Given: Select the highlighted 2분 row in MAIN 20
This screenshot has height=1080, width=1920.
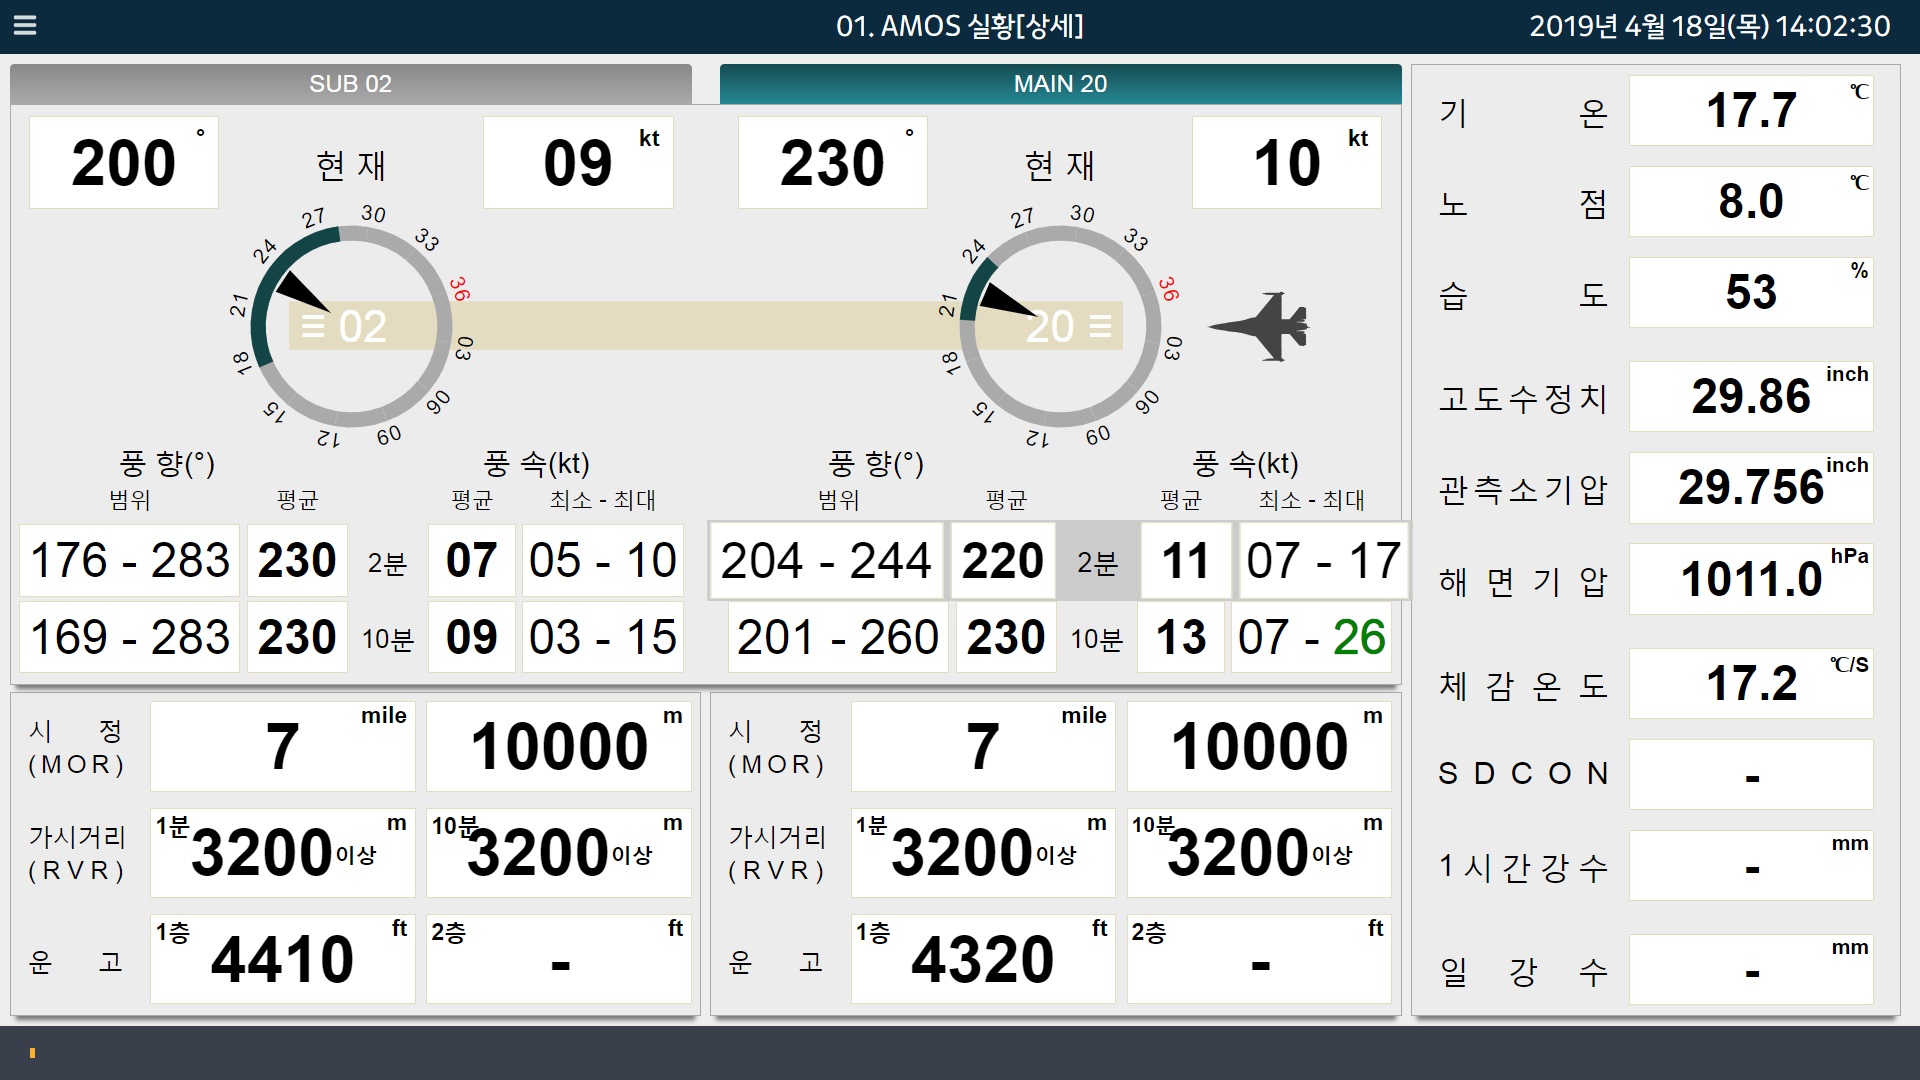Looking at the screenshot, I should click(1097, 562).
